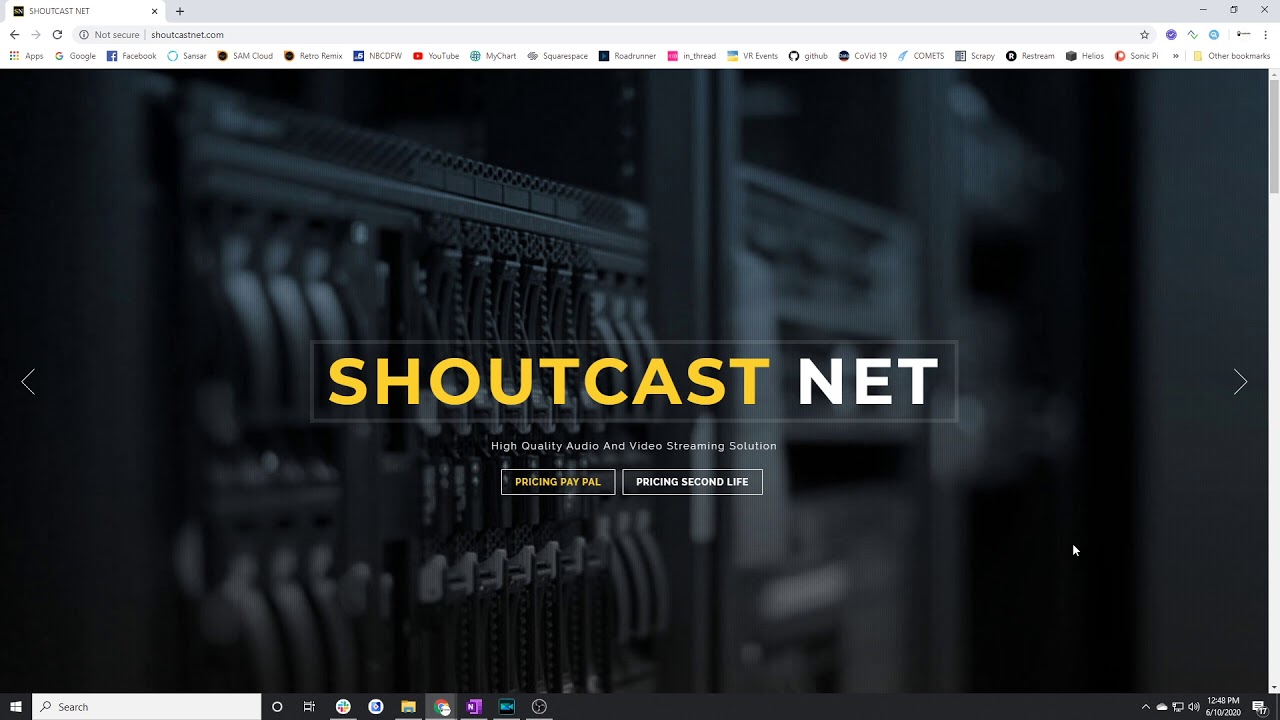Click the purple extension icon in toolbar
This screenshot has height=720, width=1280.
tap(1171, 34)
